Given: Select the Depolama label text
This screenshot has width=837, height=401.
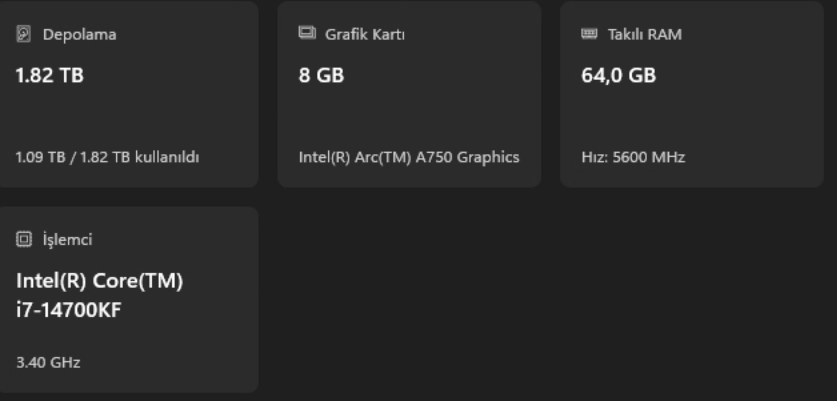Looking at the screenshot, I should pos(80,34).
